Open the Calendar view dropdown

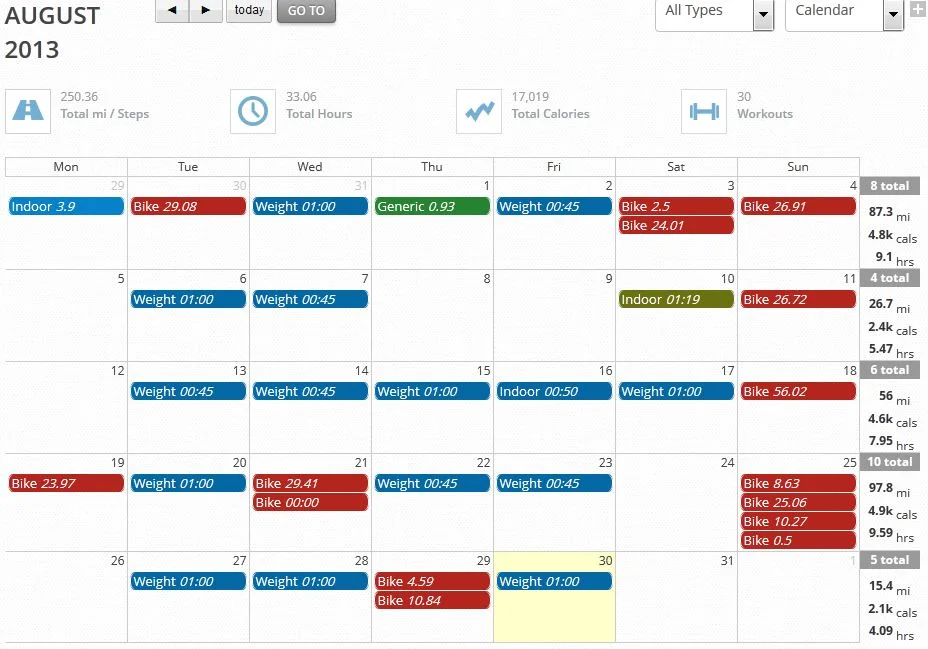click(844, 14)
